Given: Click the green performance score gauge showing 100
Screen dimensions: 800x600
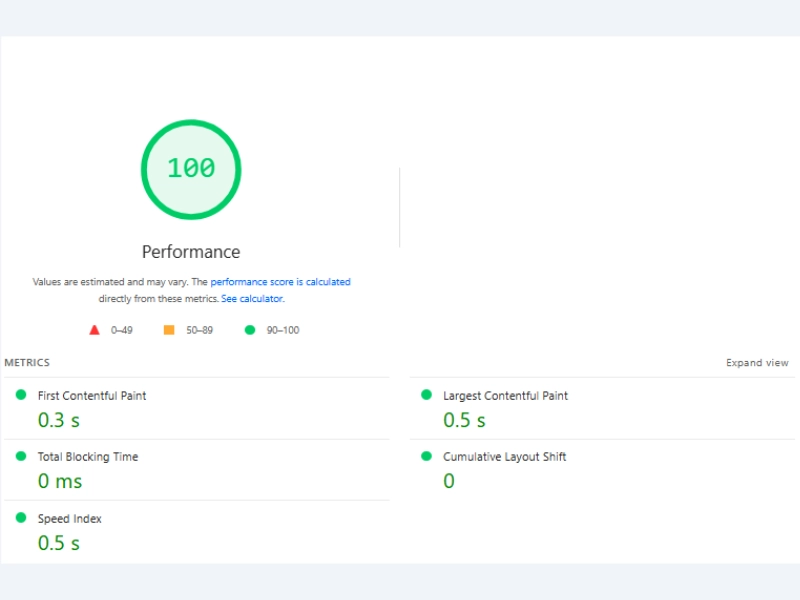Looking at the screenshot, I should [x=191, y=168].
